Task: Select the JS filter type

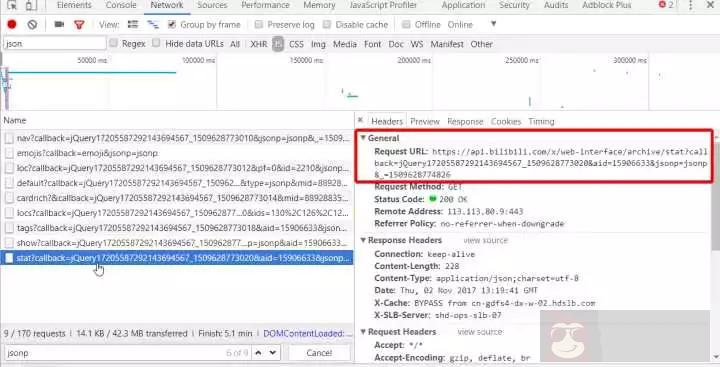Action: point(278,44)
